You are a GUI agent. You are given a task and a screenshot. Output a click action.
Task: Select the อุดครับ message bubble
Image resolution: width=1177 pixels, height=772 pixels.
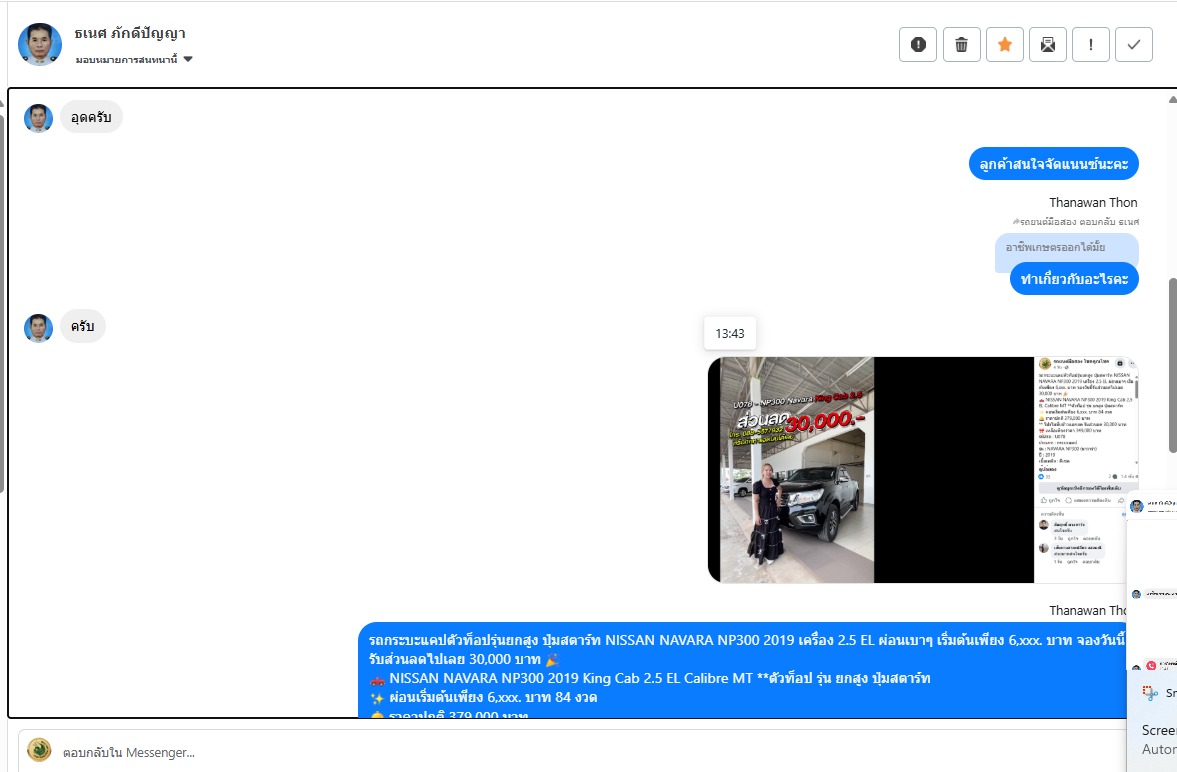91,117
